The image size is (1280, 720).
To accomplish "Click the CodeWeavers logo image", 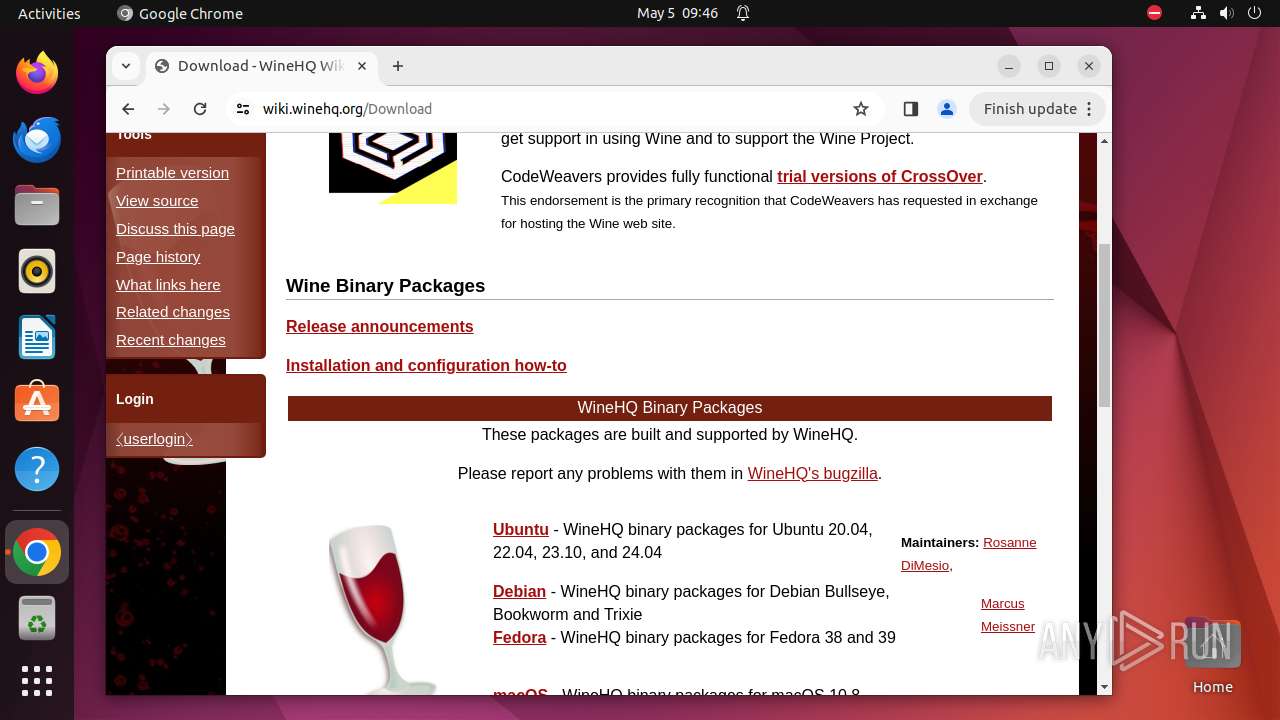I will click(393, 168).
